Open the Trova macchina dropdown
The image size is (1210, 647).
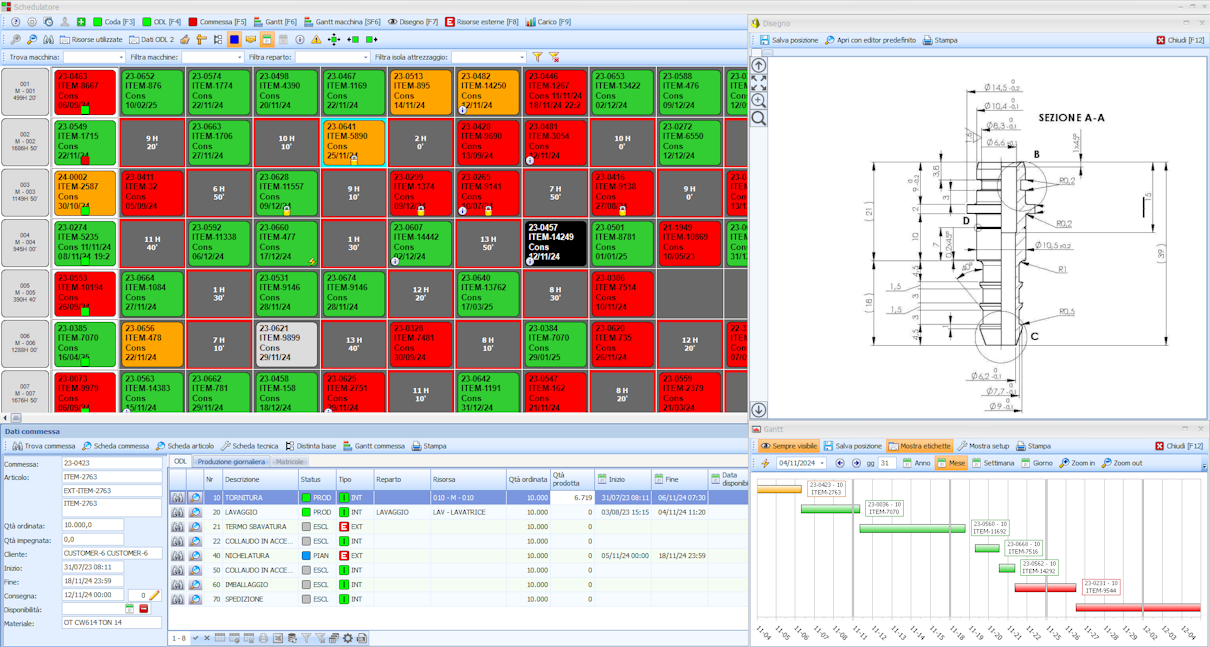click(x=121, y=57)
